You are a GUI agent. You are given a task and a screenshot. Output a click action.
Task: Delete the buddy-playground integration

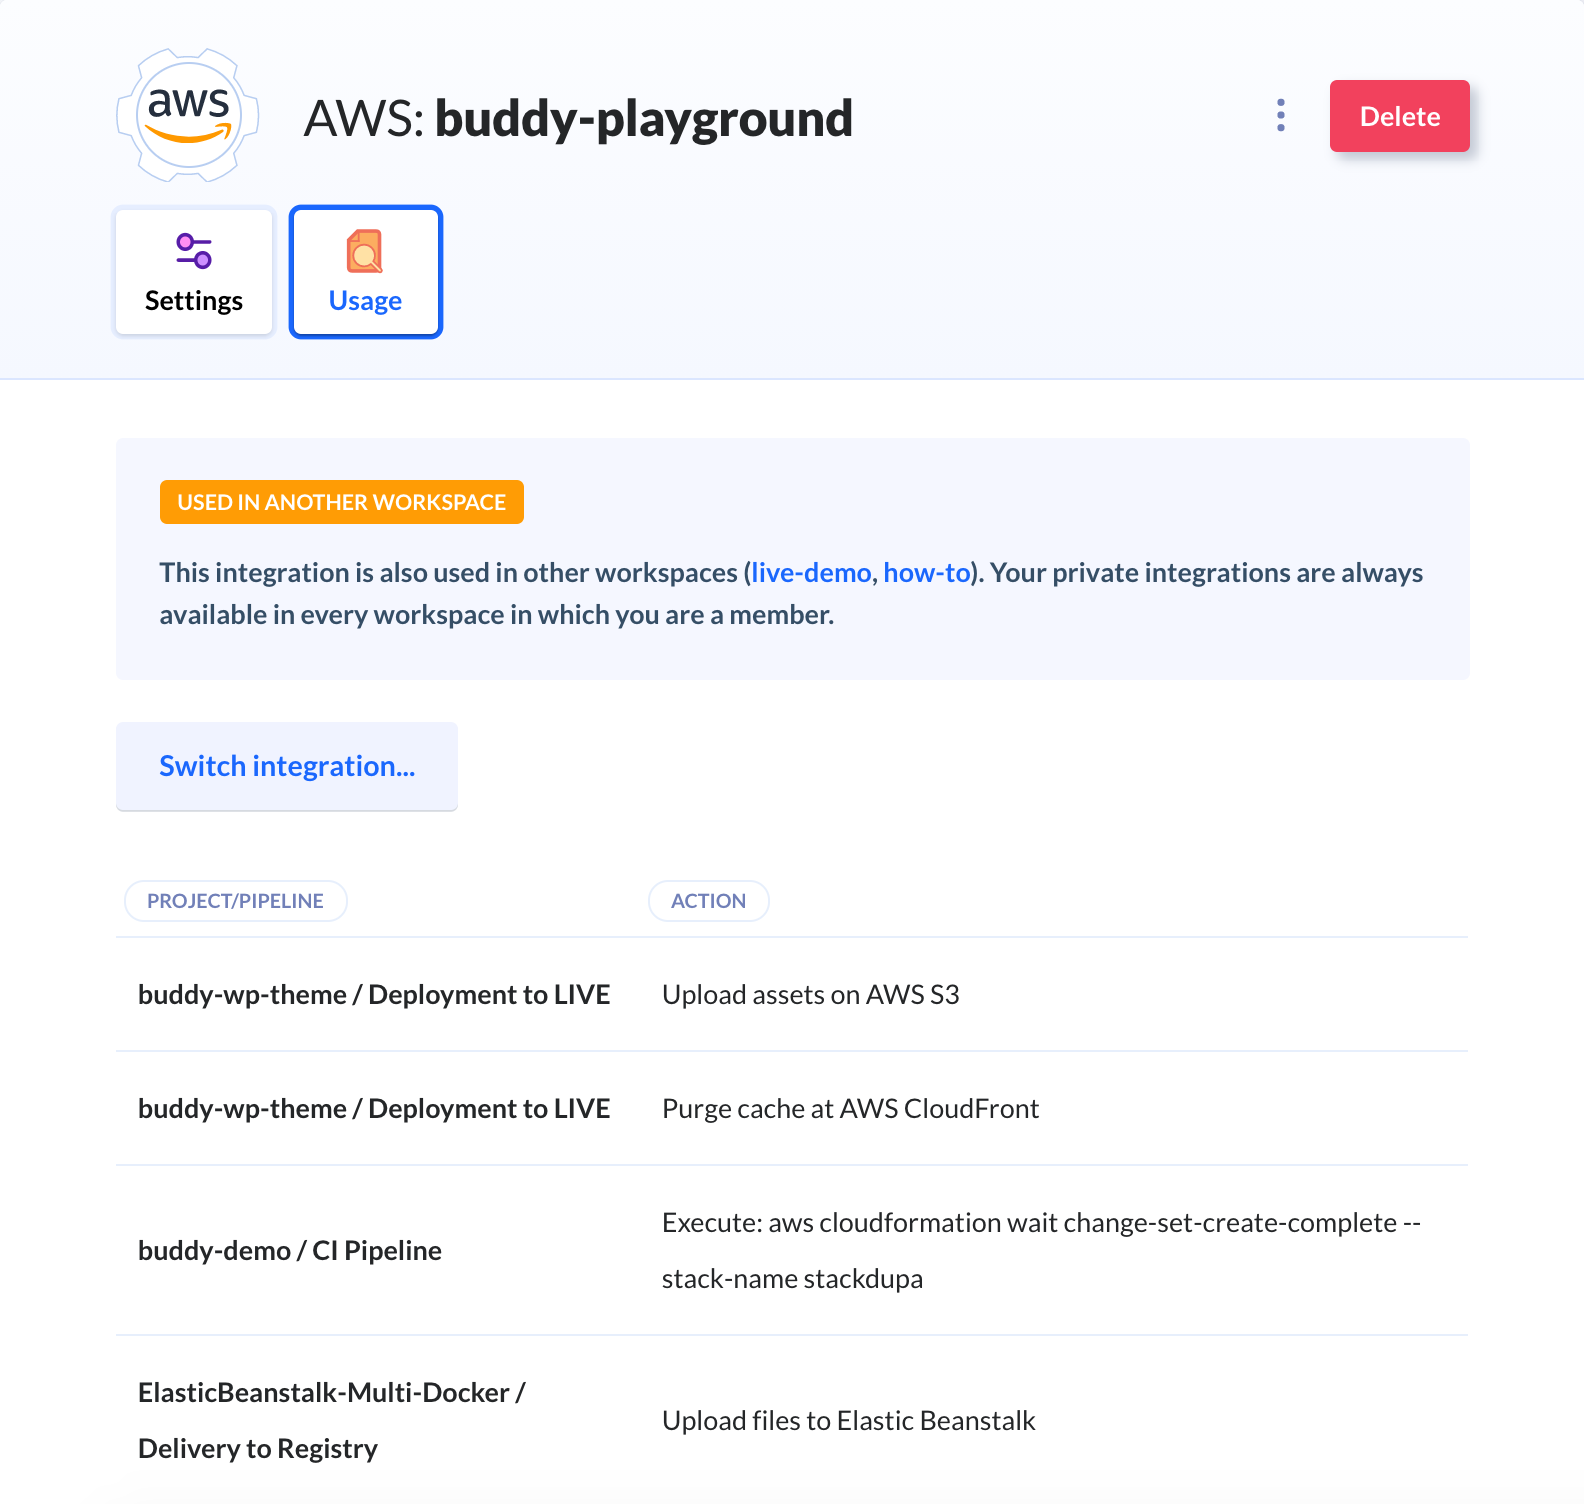click(x=1399, y=116)
